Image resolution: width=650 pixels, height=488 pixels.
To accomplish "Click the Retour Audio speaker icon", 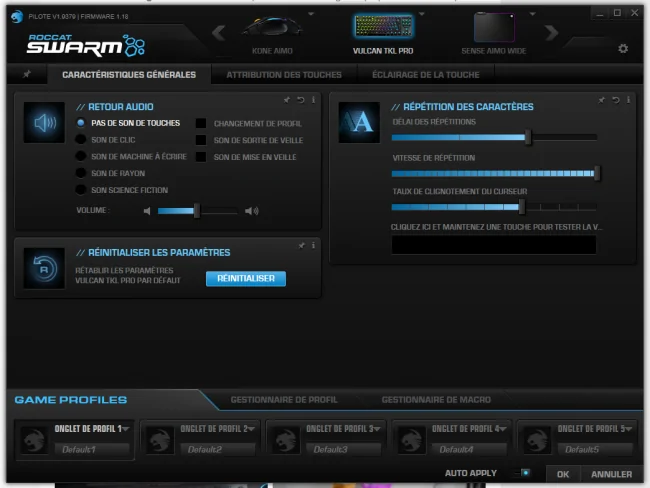I will [44, 123].
